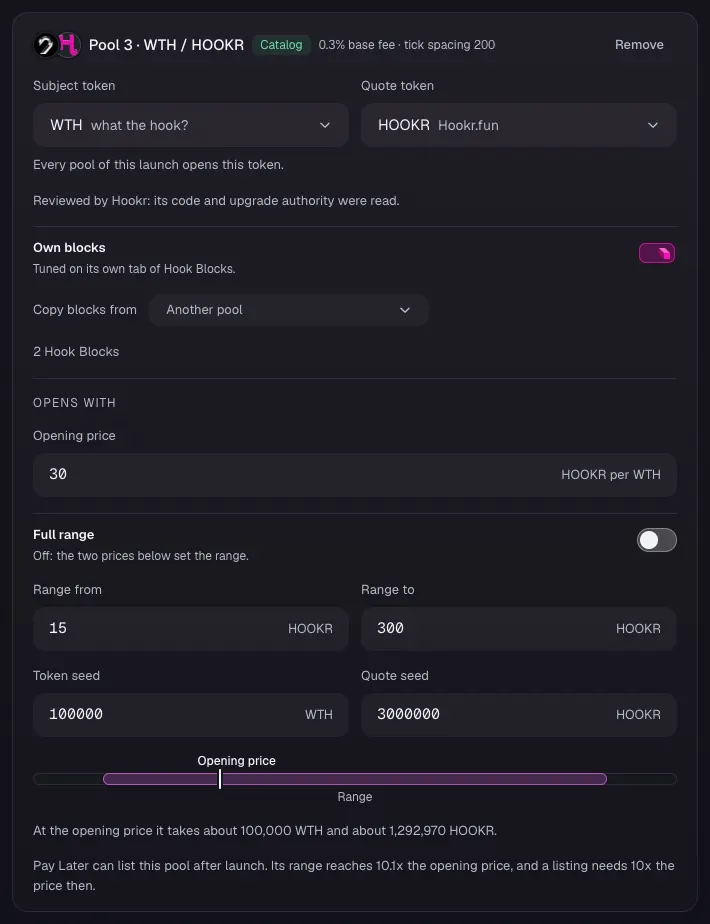This screenshot has height=924, width=710.
Task: Click the Another pool dropdown chevron arrow
Action: click(405, 310)
